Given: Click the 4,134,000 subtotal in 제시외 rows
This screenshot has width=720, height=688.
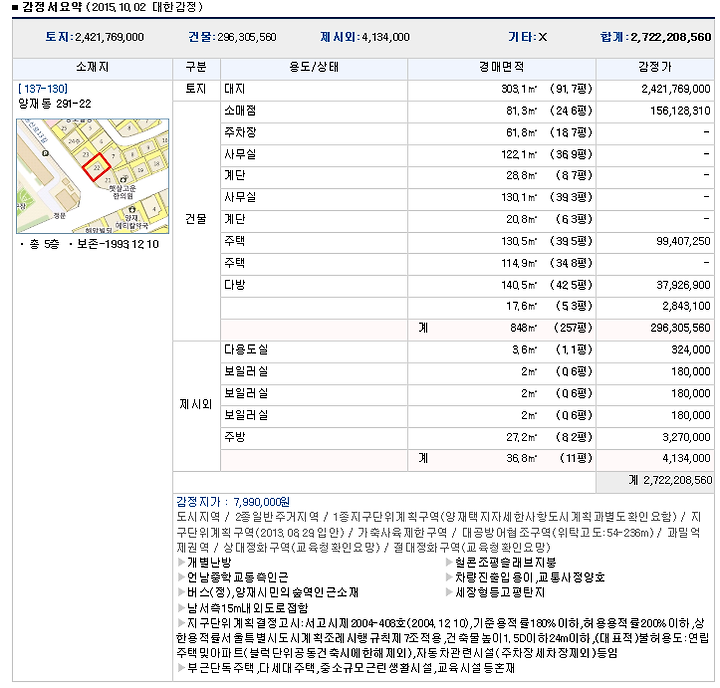Looking at the screenshot, I should [x=686, y=458].
